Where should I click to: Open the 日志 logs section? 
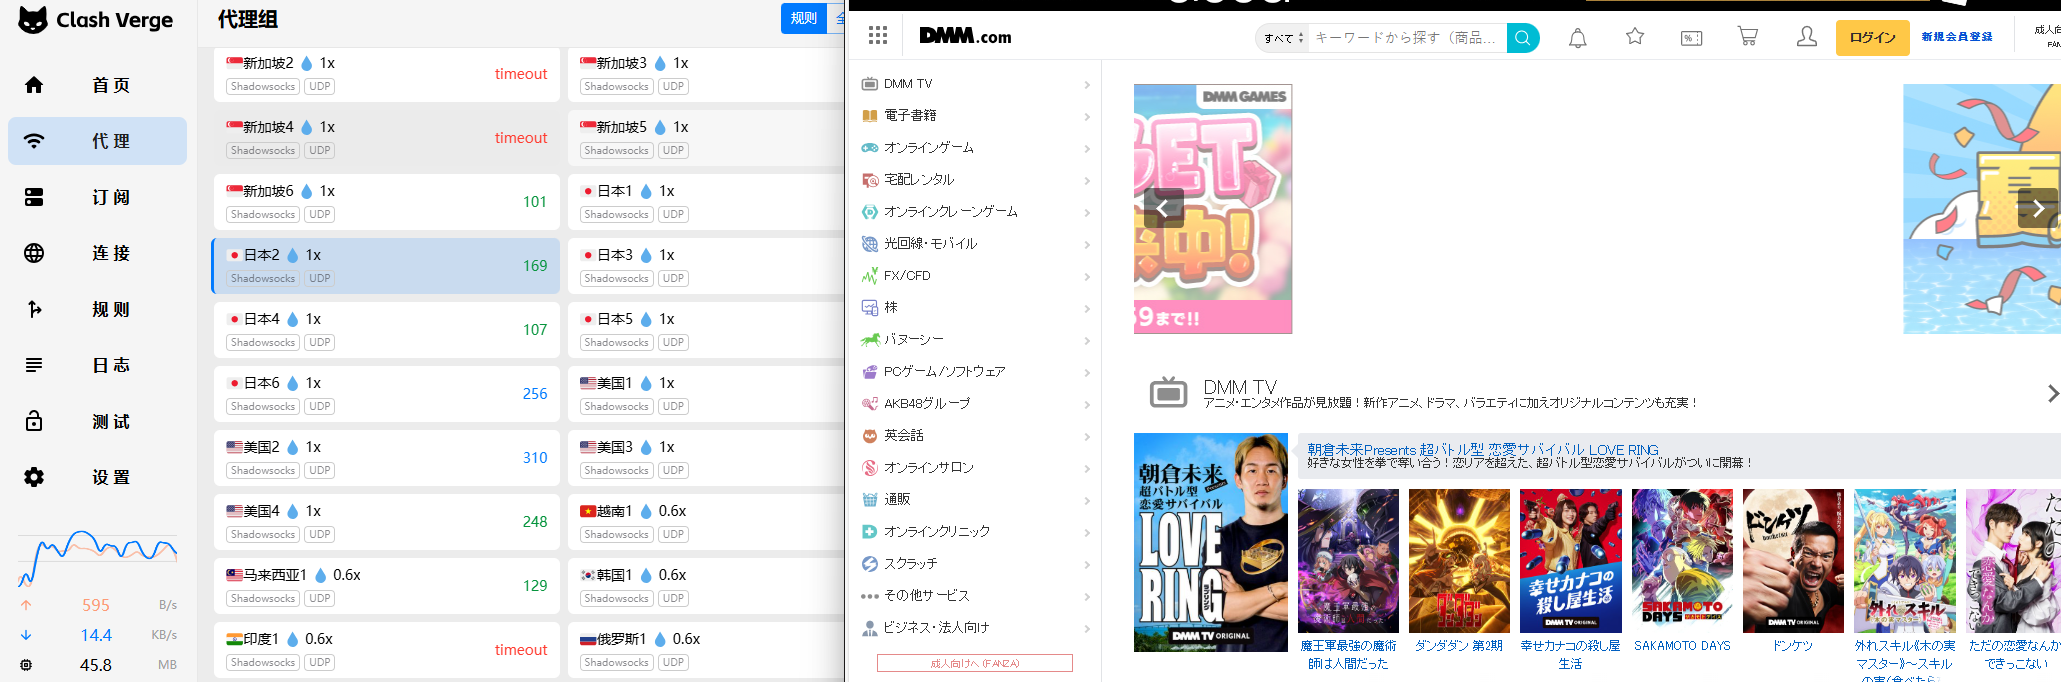tap(97, 365)
